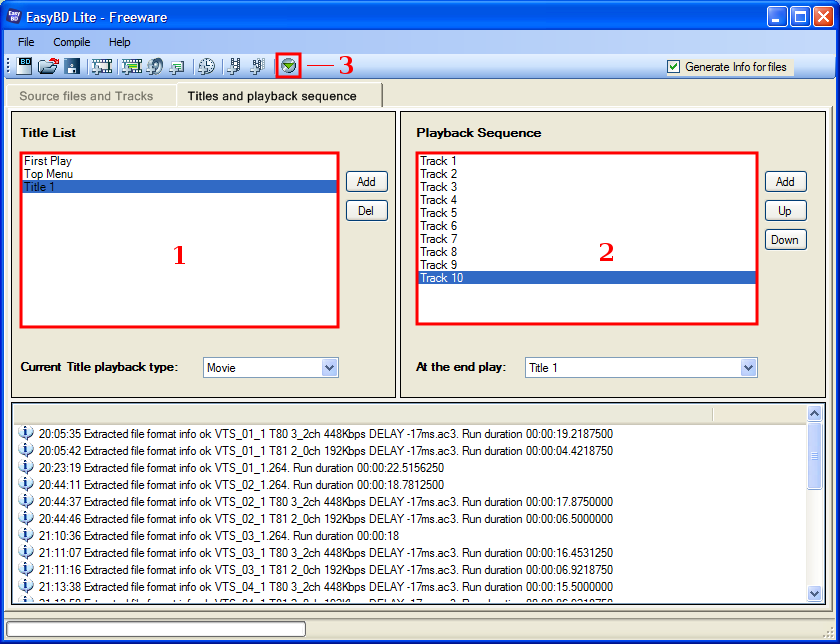Move the track up with Up button
840x644 pixels.
[785, 211]
